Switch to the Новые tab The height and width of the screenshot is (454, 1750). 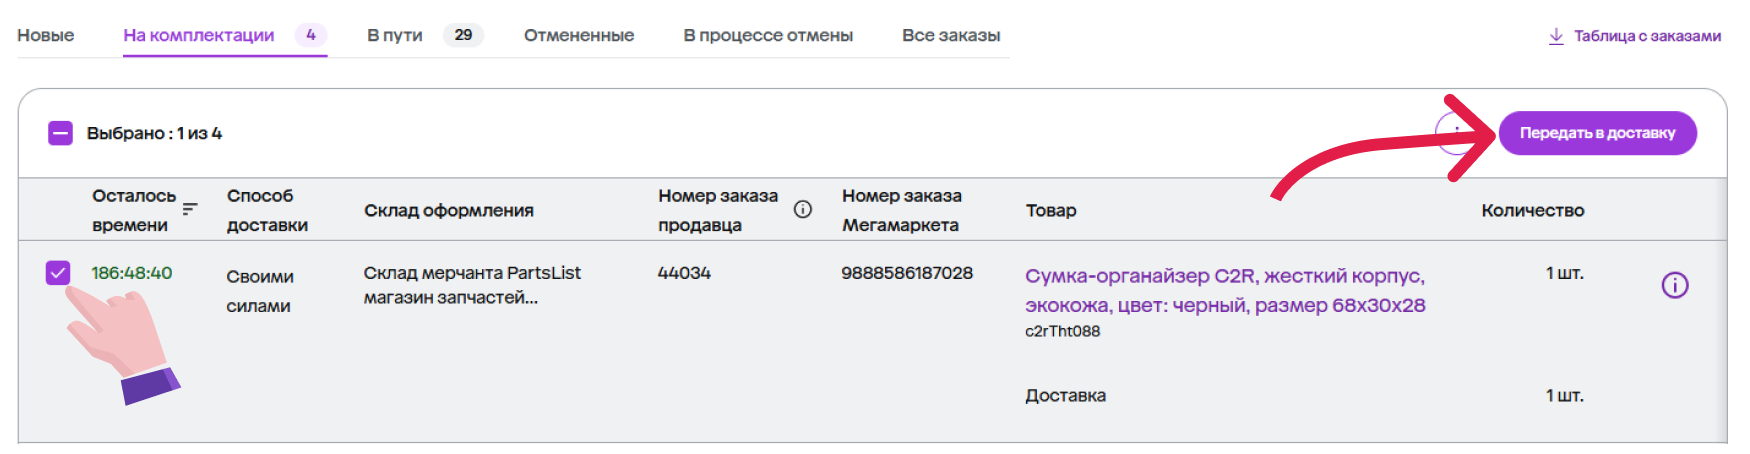[x=46, y=35]
